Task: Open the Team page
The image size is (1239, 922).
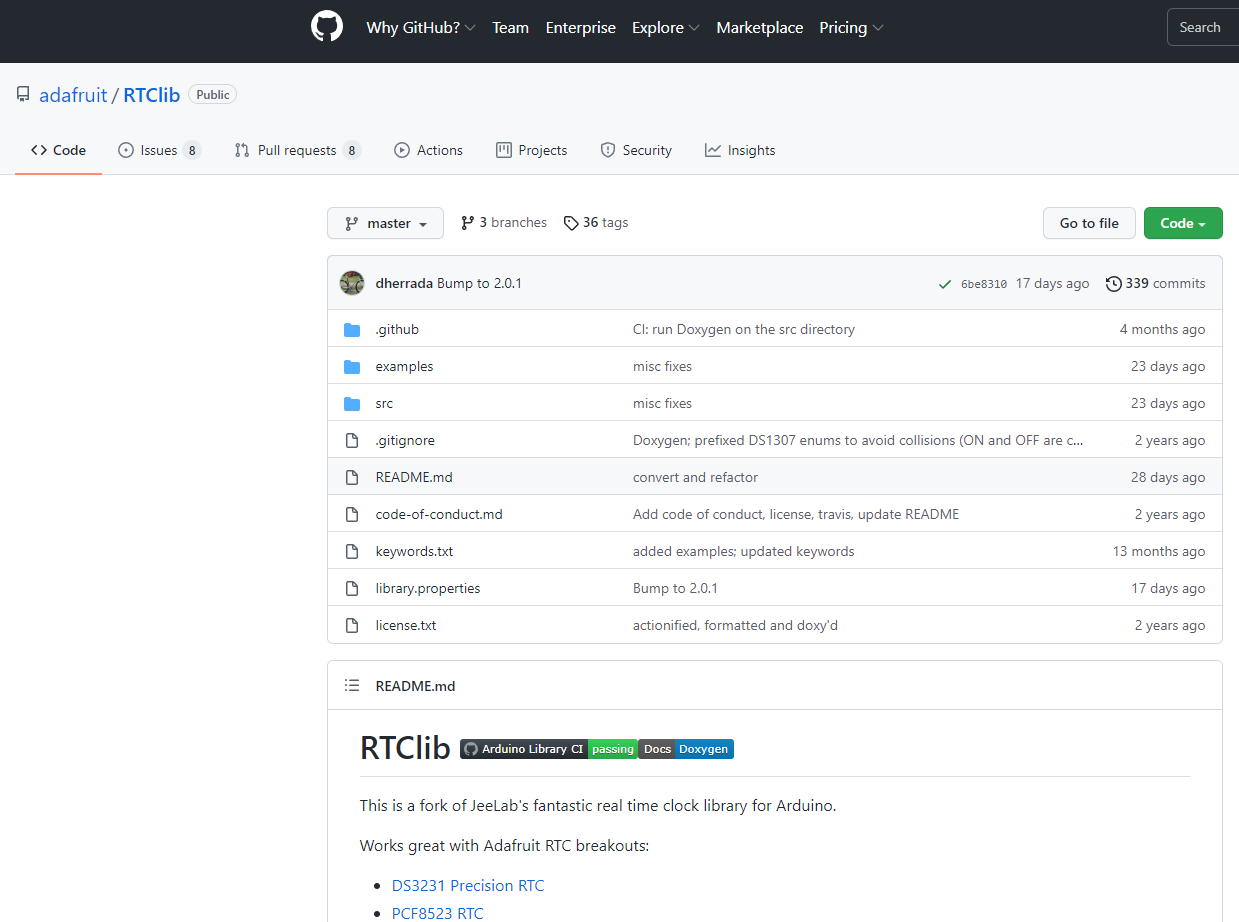Action: (x=510, y=28)
